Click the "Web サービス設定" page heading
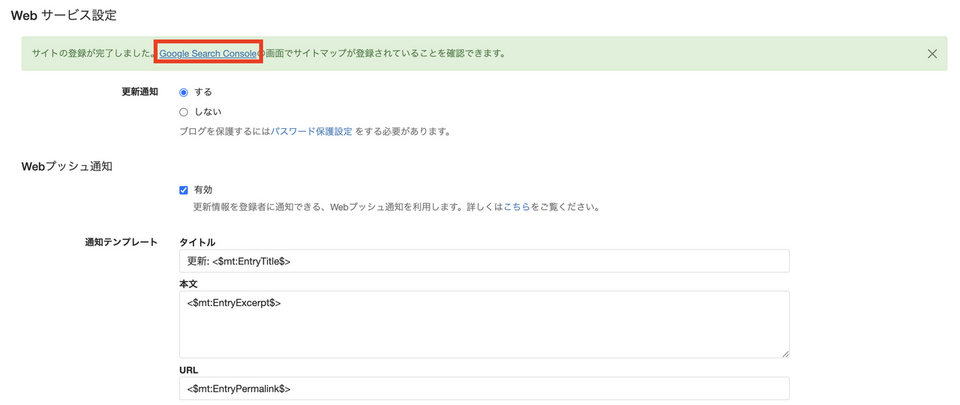The height and width of the screenshot is (405, 960). pyautogui.click(x=63, y=15)
